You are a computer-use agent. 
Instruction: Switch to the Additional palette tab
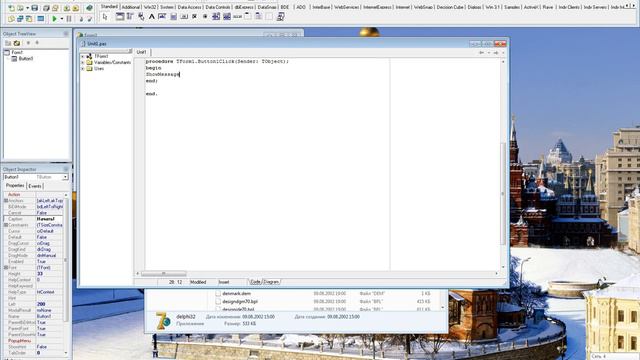tap(131, 7)
